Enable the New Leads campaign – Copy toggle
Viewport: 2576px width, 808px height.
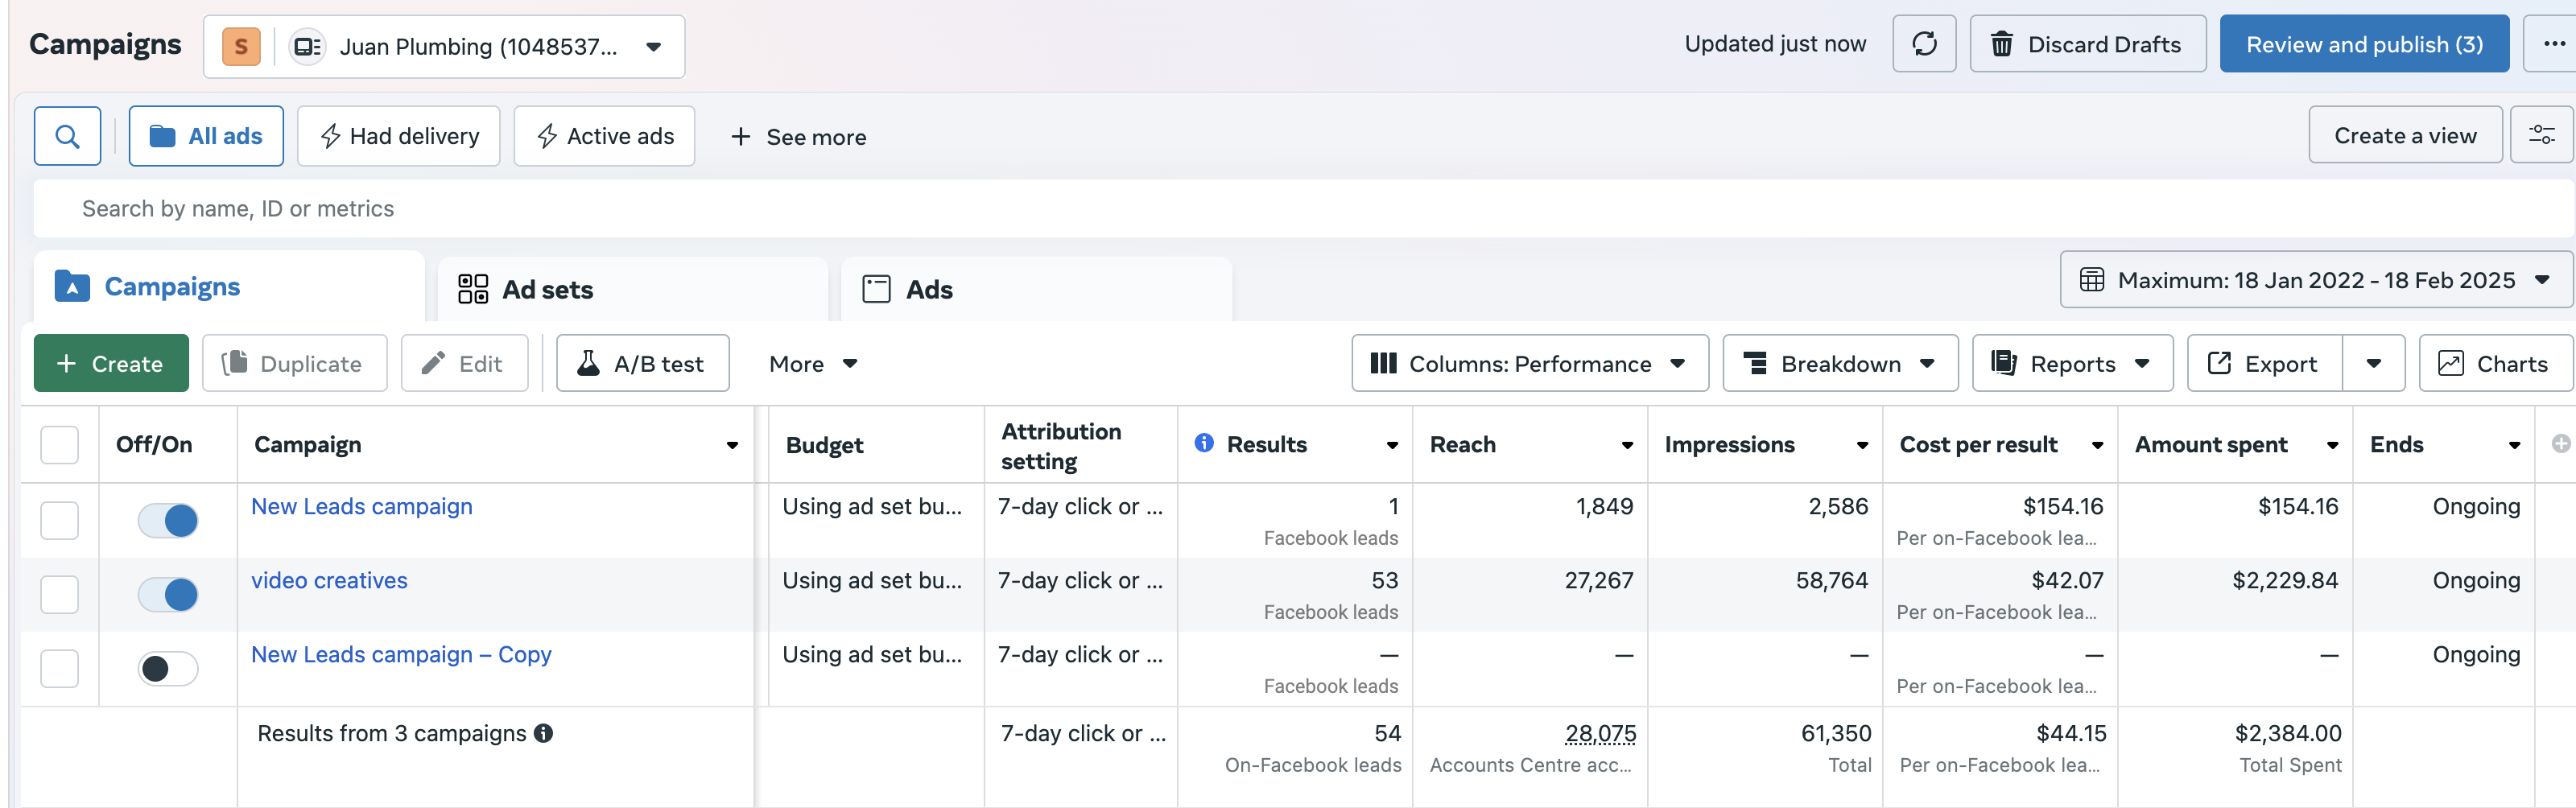click(168, 668)
